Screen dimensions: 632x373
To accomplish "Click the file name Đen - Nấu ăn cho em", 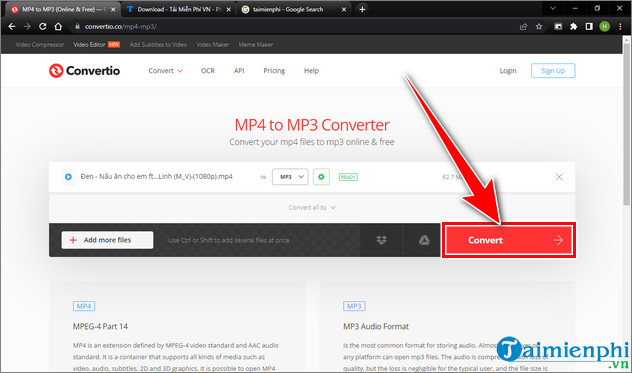I will coord(156,176).
